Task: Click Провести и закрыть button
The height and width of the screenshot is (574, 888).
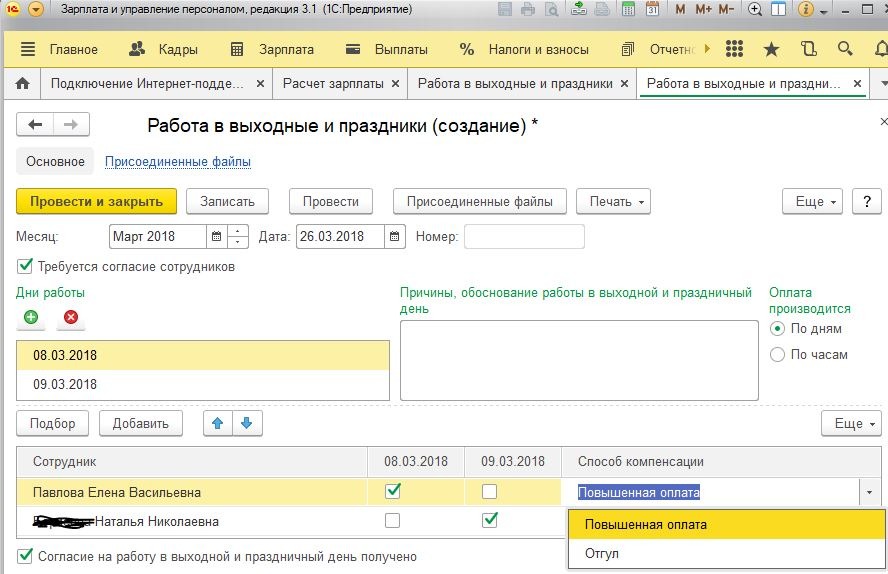Action: point(96,202)
